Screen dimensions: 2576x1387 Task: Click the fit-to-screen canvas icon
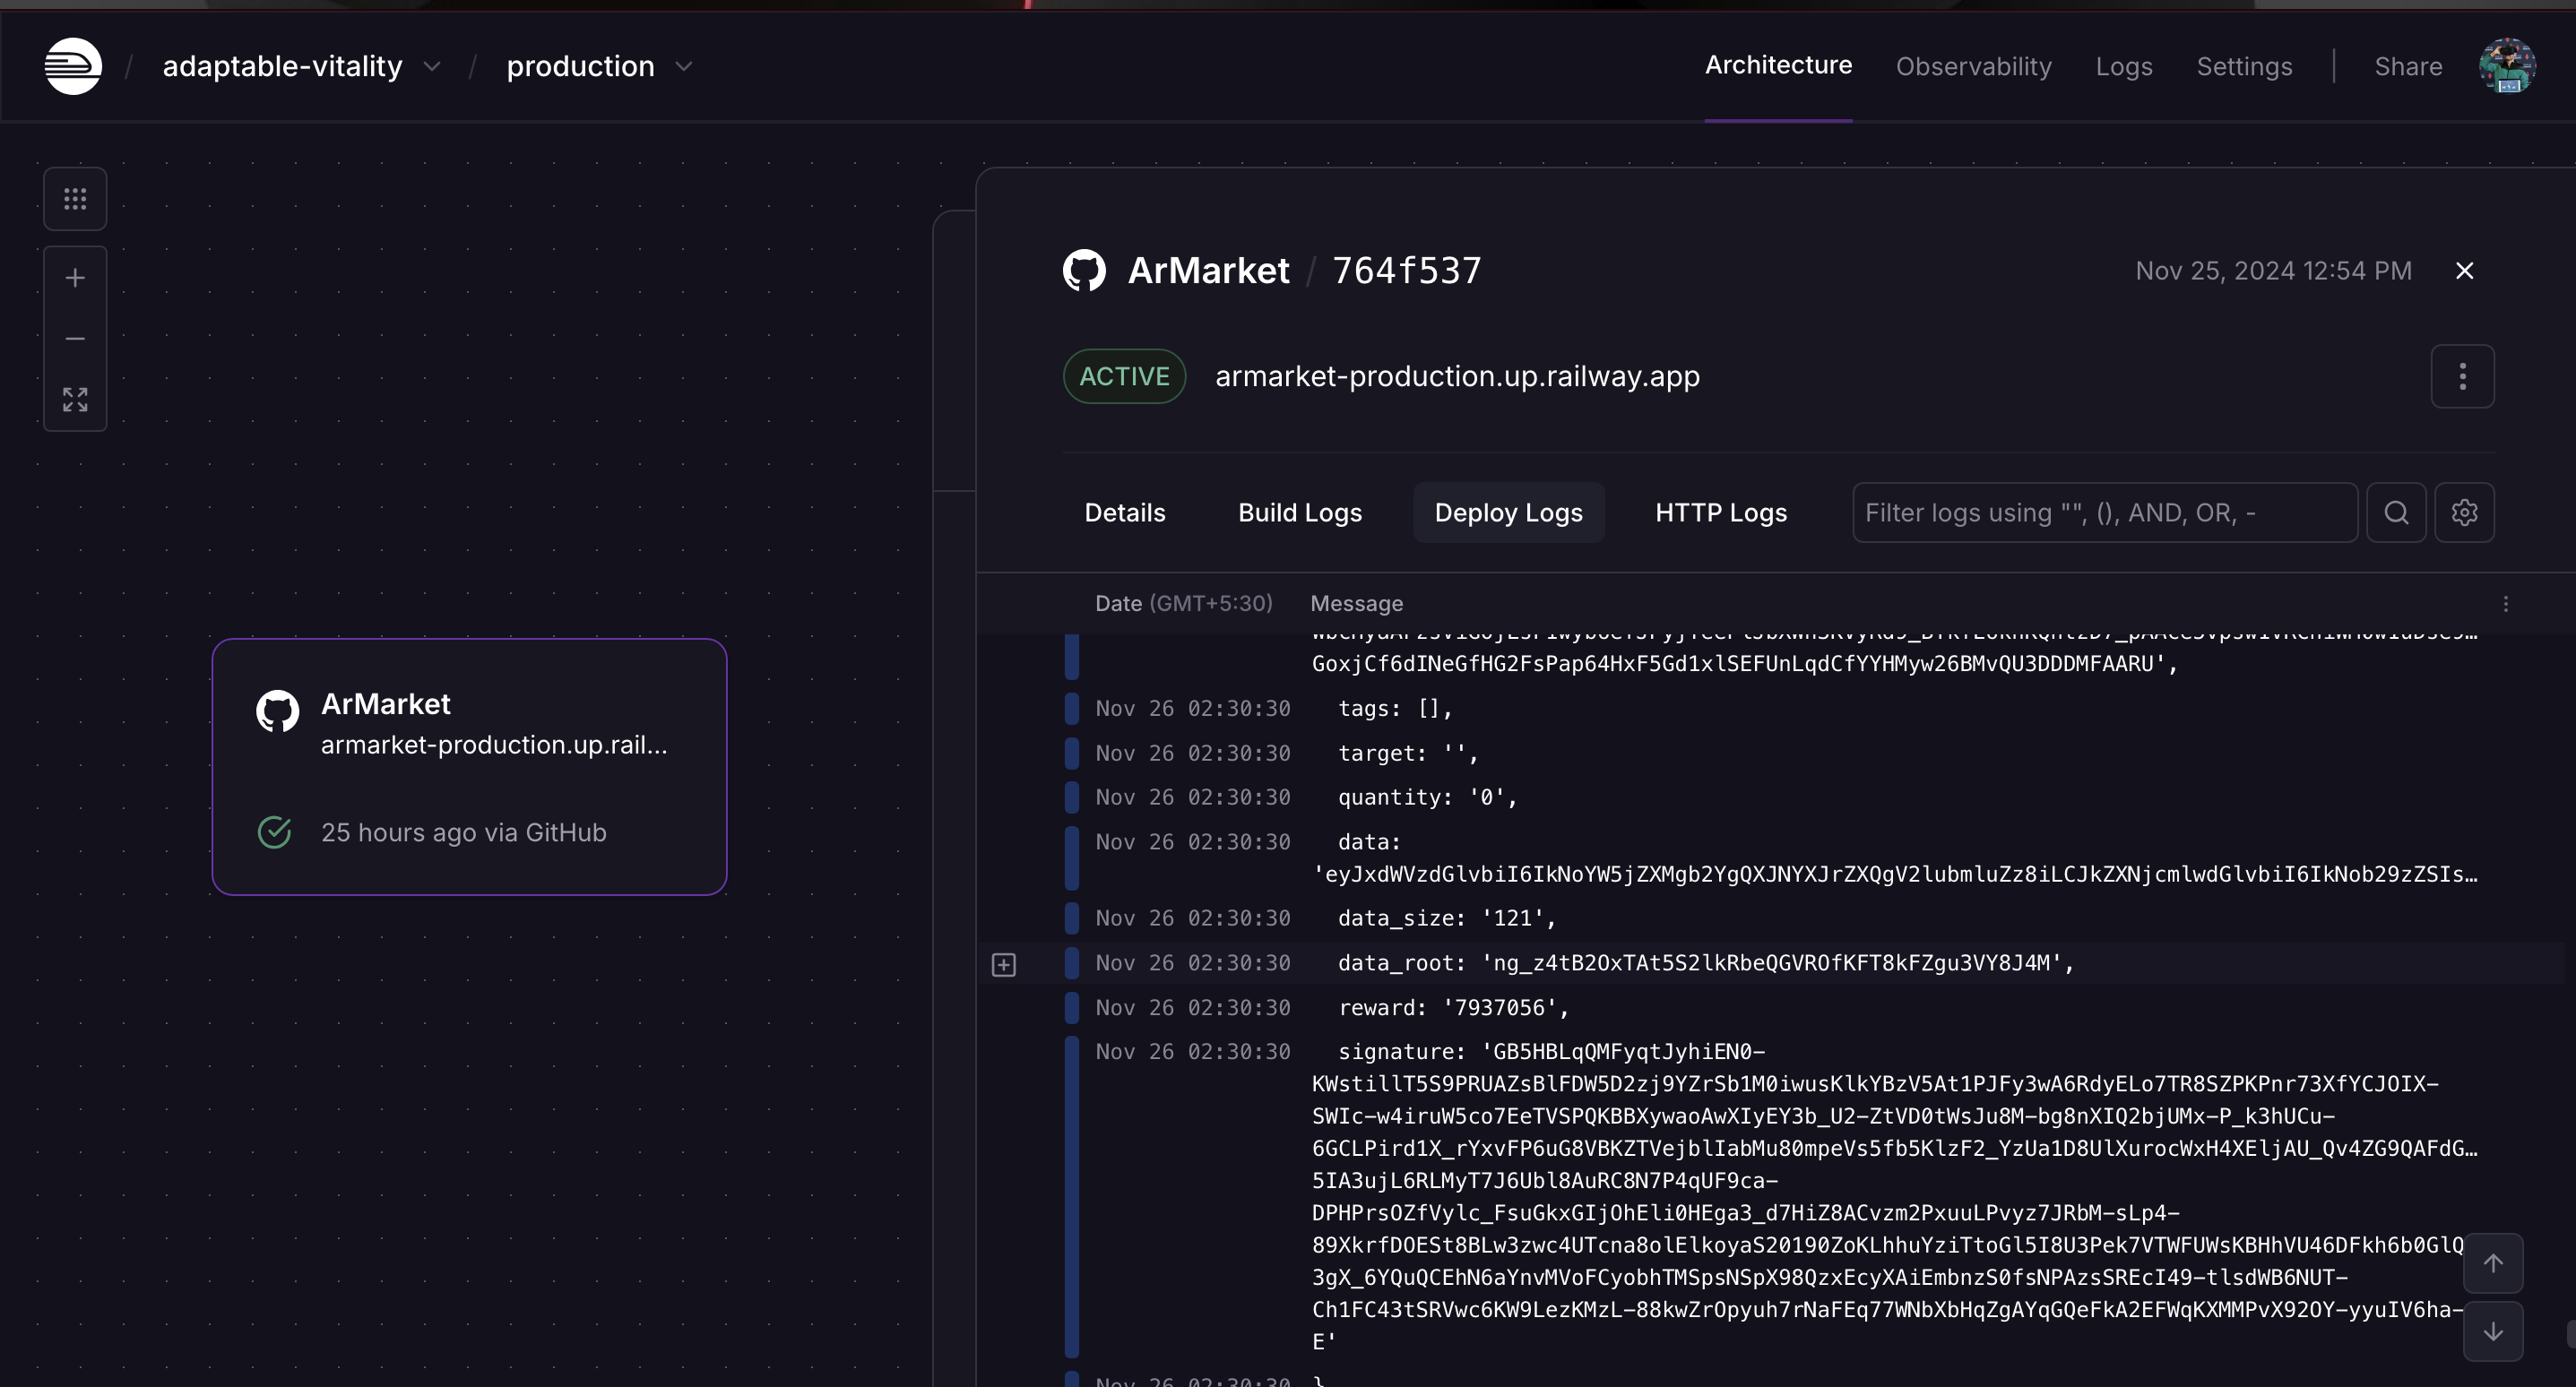click(75, 400)
